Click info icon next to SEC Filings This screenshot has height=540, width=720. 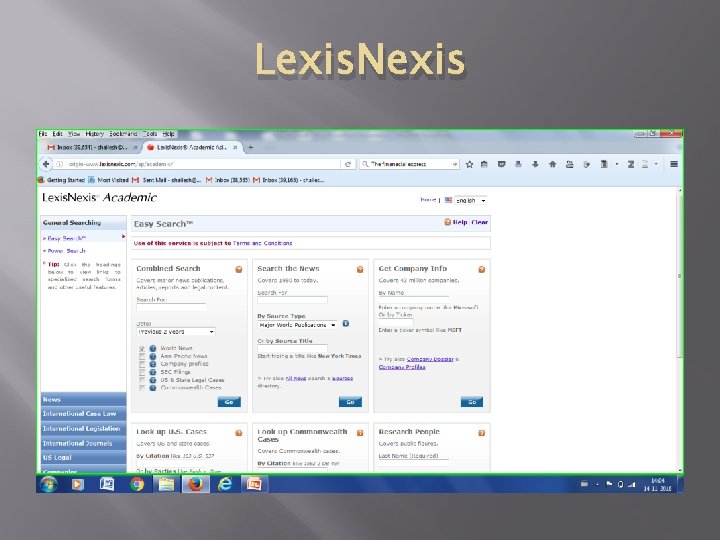(x=152, y=372)
